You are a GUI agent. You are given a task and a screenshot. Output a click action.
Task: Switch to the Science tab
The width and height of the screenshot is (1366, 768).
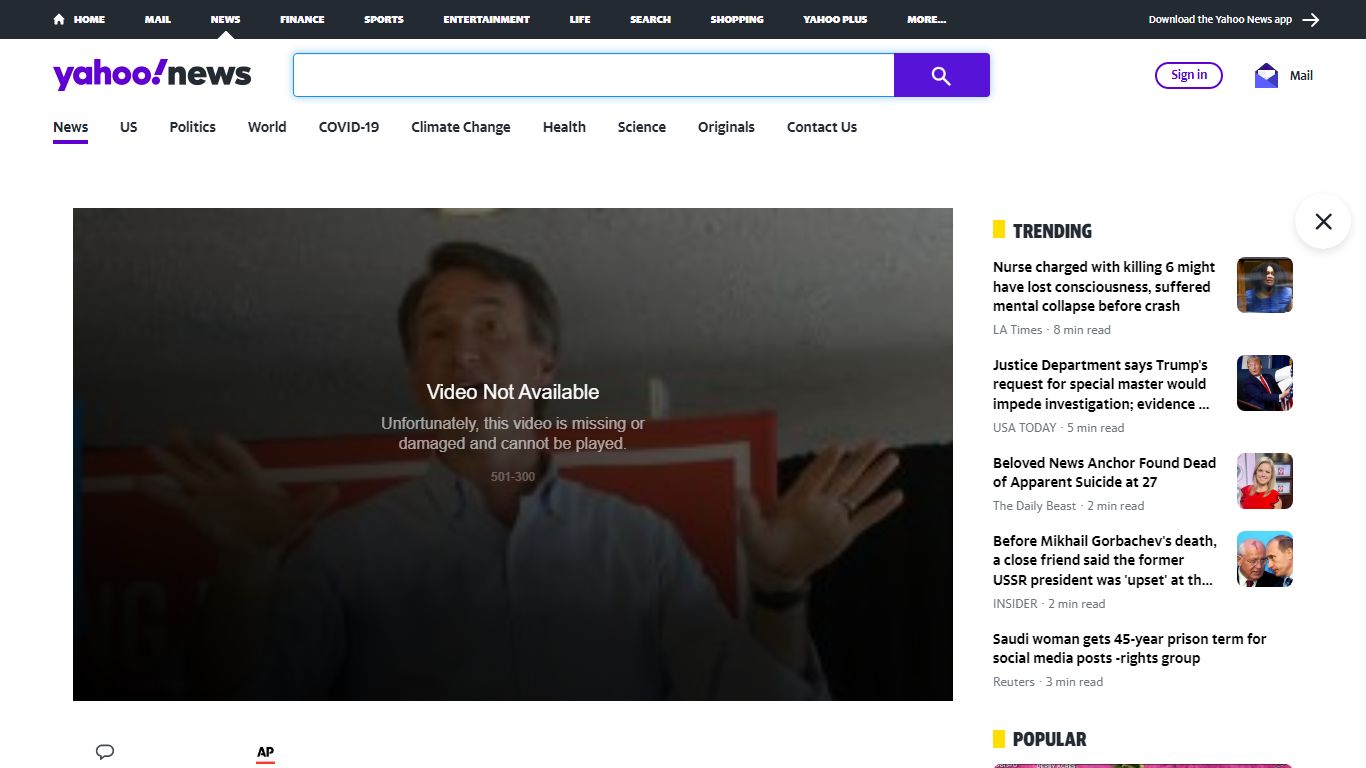pos(642,127)
